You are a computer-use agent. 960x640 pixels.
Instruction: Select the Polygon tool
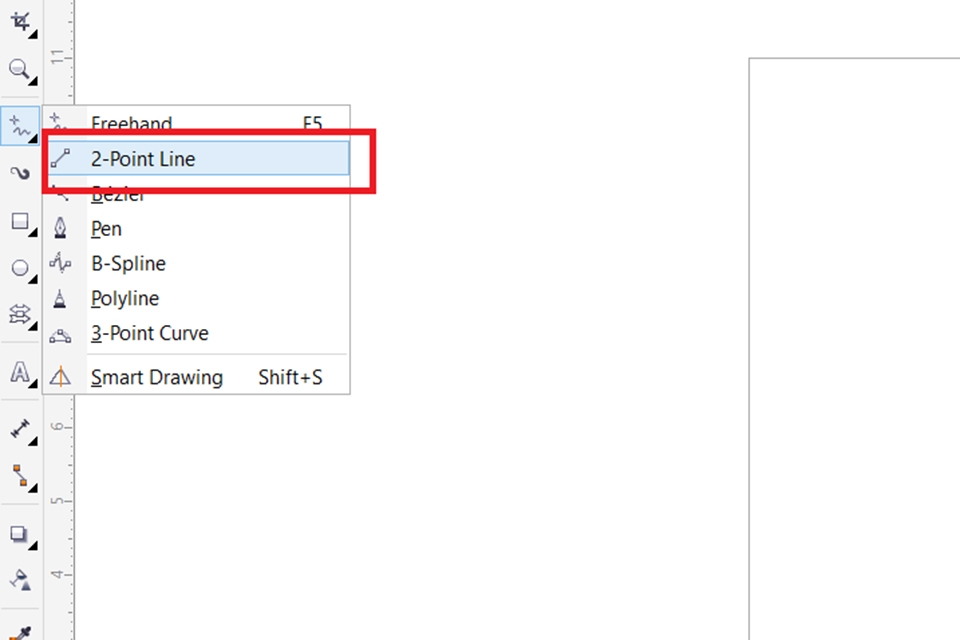pos(19,315)
